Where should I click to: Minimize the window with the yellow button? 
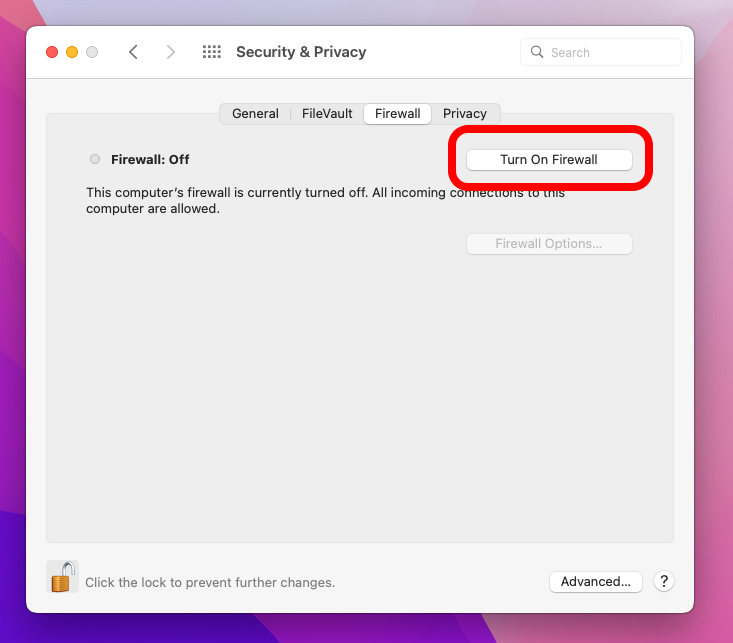coord(72,52)
